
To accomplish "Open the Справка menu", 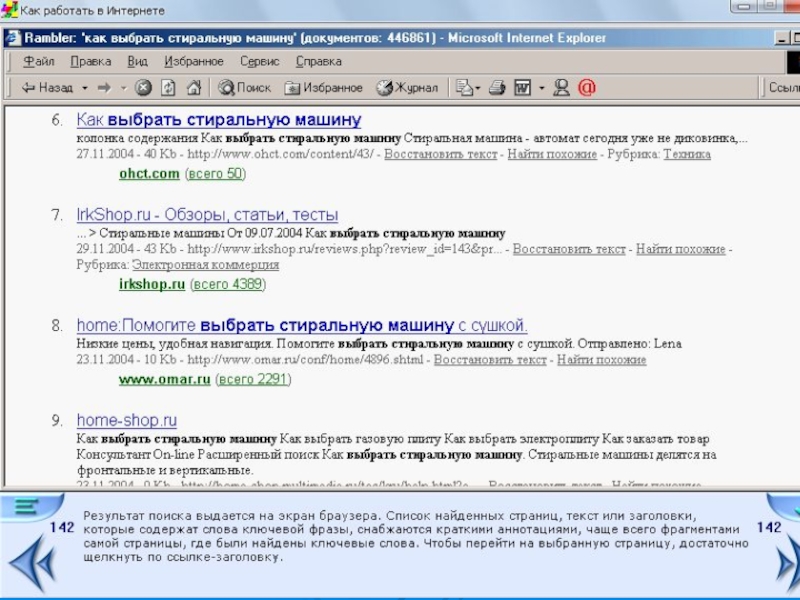I will [319, 61].
